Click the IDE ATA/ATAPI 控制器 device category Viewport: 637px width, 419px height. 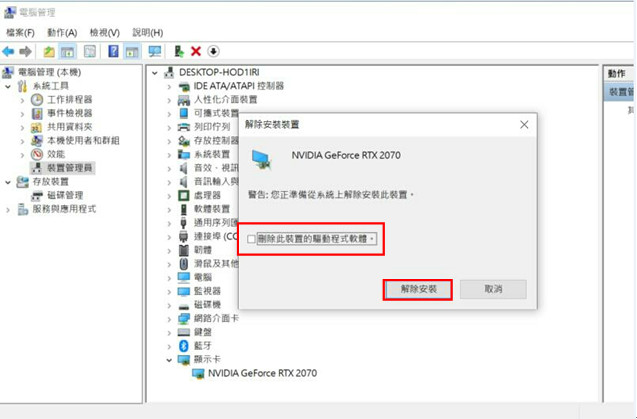[x=238, y=86]
